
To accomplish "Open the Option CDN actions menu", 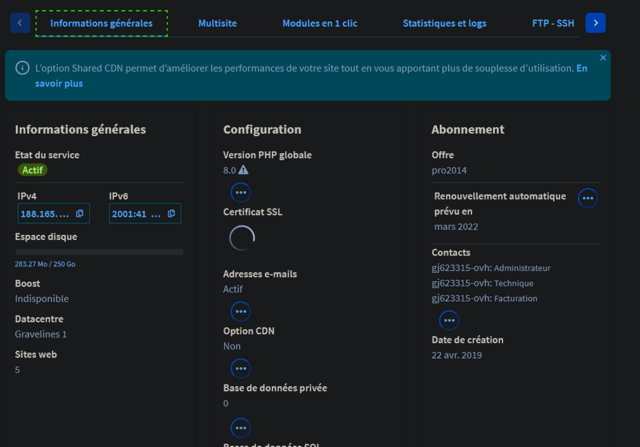I will tap(240, 369).
